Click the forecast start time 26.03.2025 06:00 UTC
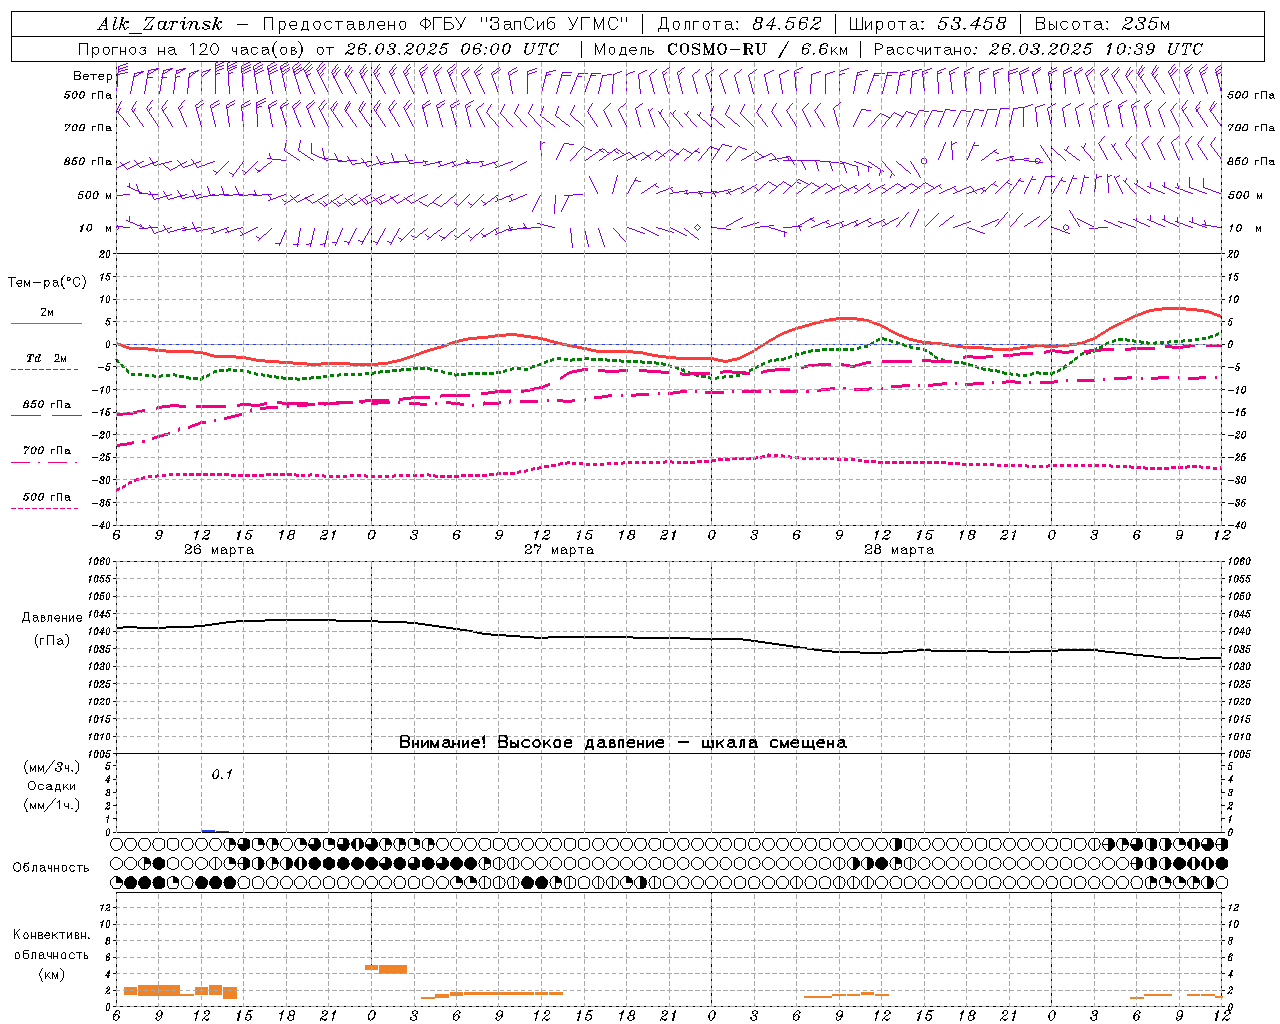Viewport: 1280px width, 1024px height. point(452,49)
